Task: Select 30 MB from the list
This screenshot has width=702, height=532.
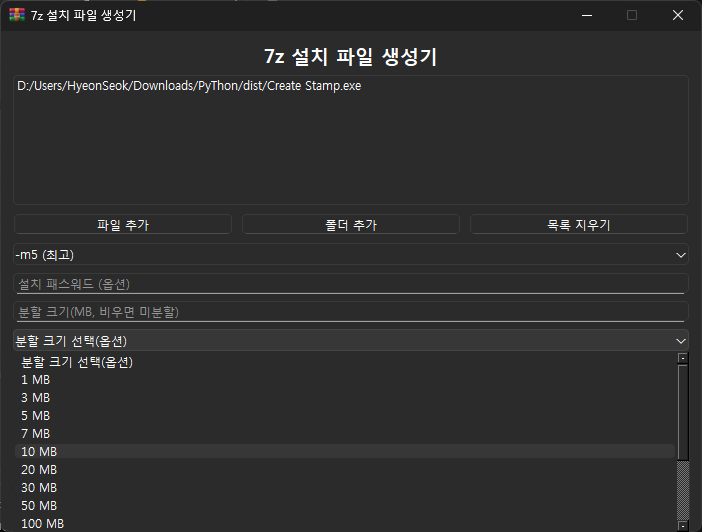Action: coord(345,487)
